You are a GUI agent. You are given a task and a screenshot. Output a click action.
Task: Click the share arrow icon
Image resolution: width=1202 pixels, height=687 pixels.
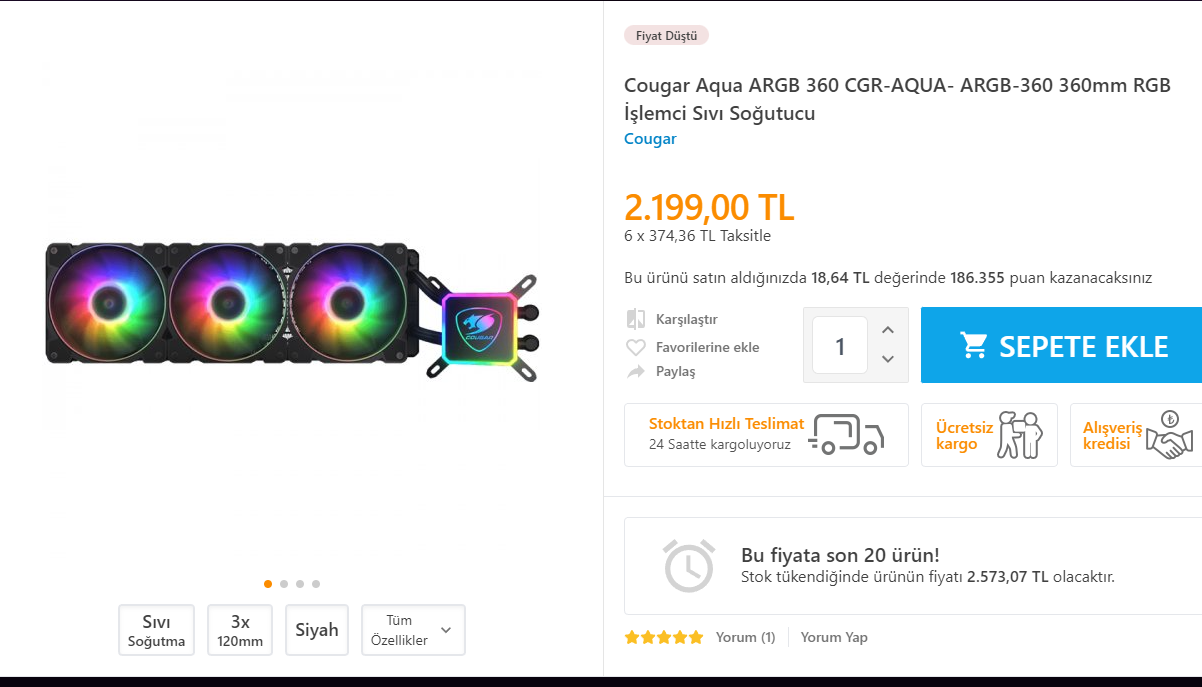(636, 371)
